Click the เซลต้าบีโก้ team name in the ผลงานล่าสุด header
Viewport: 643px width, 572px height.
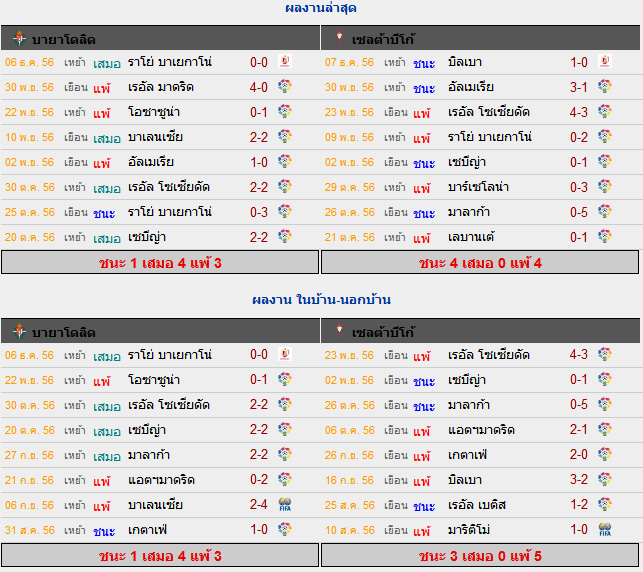pyautogui.click(x=383, y=39)
